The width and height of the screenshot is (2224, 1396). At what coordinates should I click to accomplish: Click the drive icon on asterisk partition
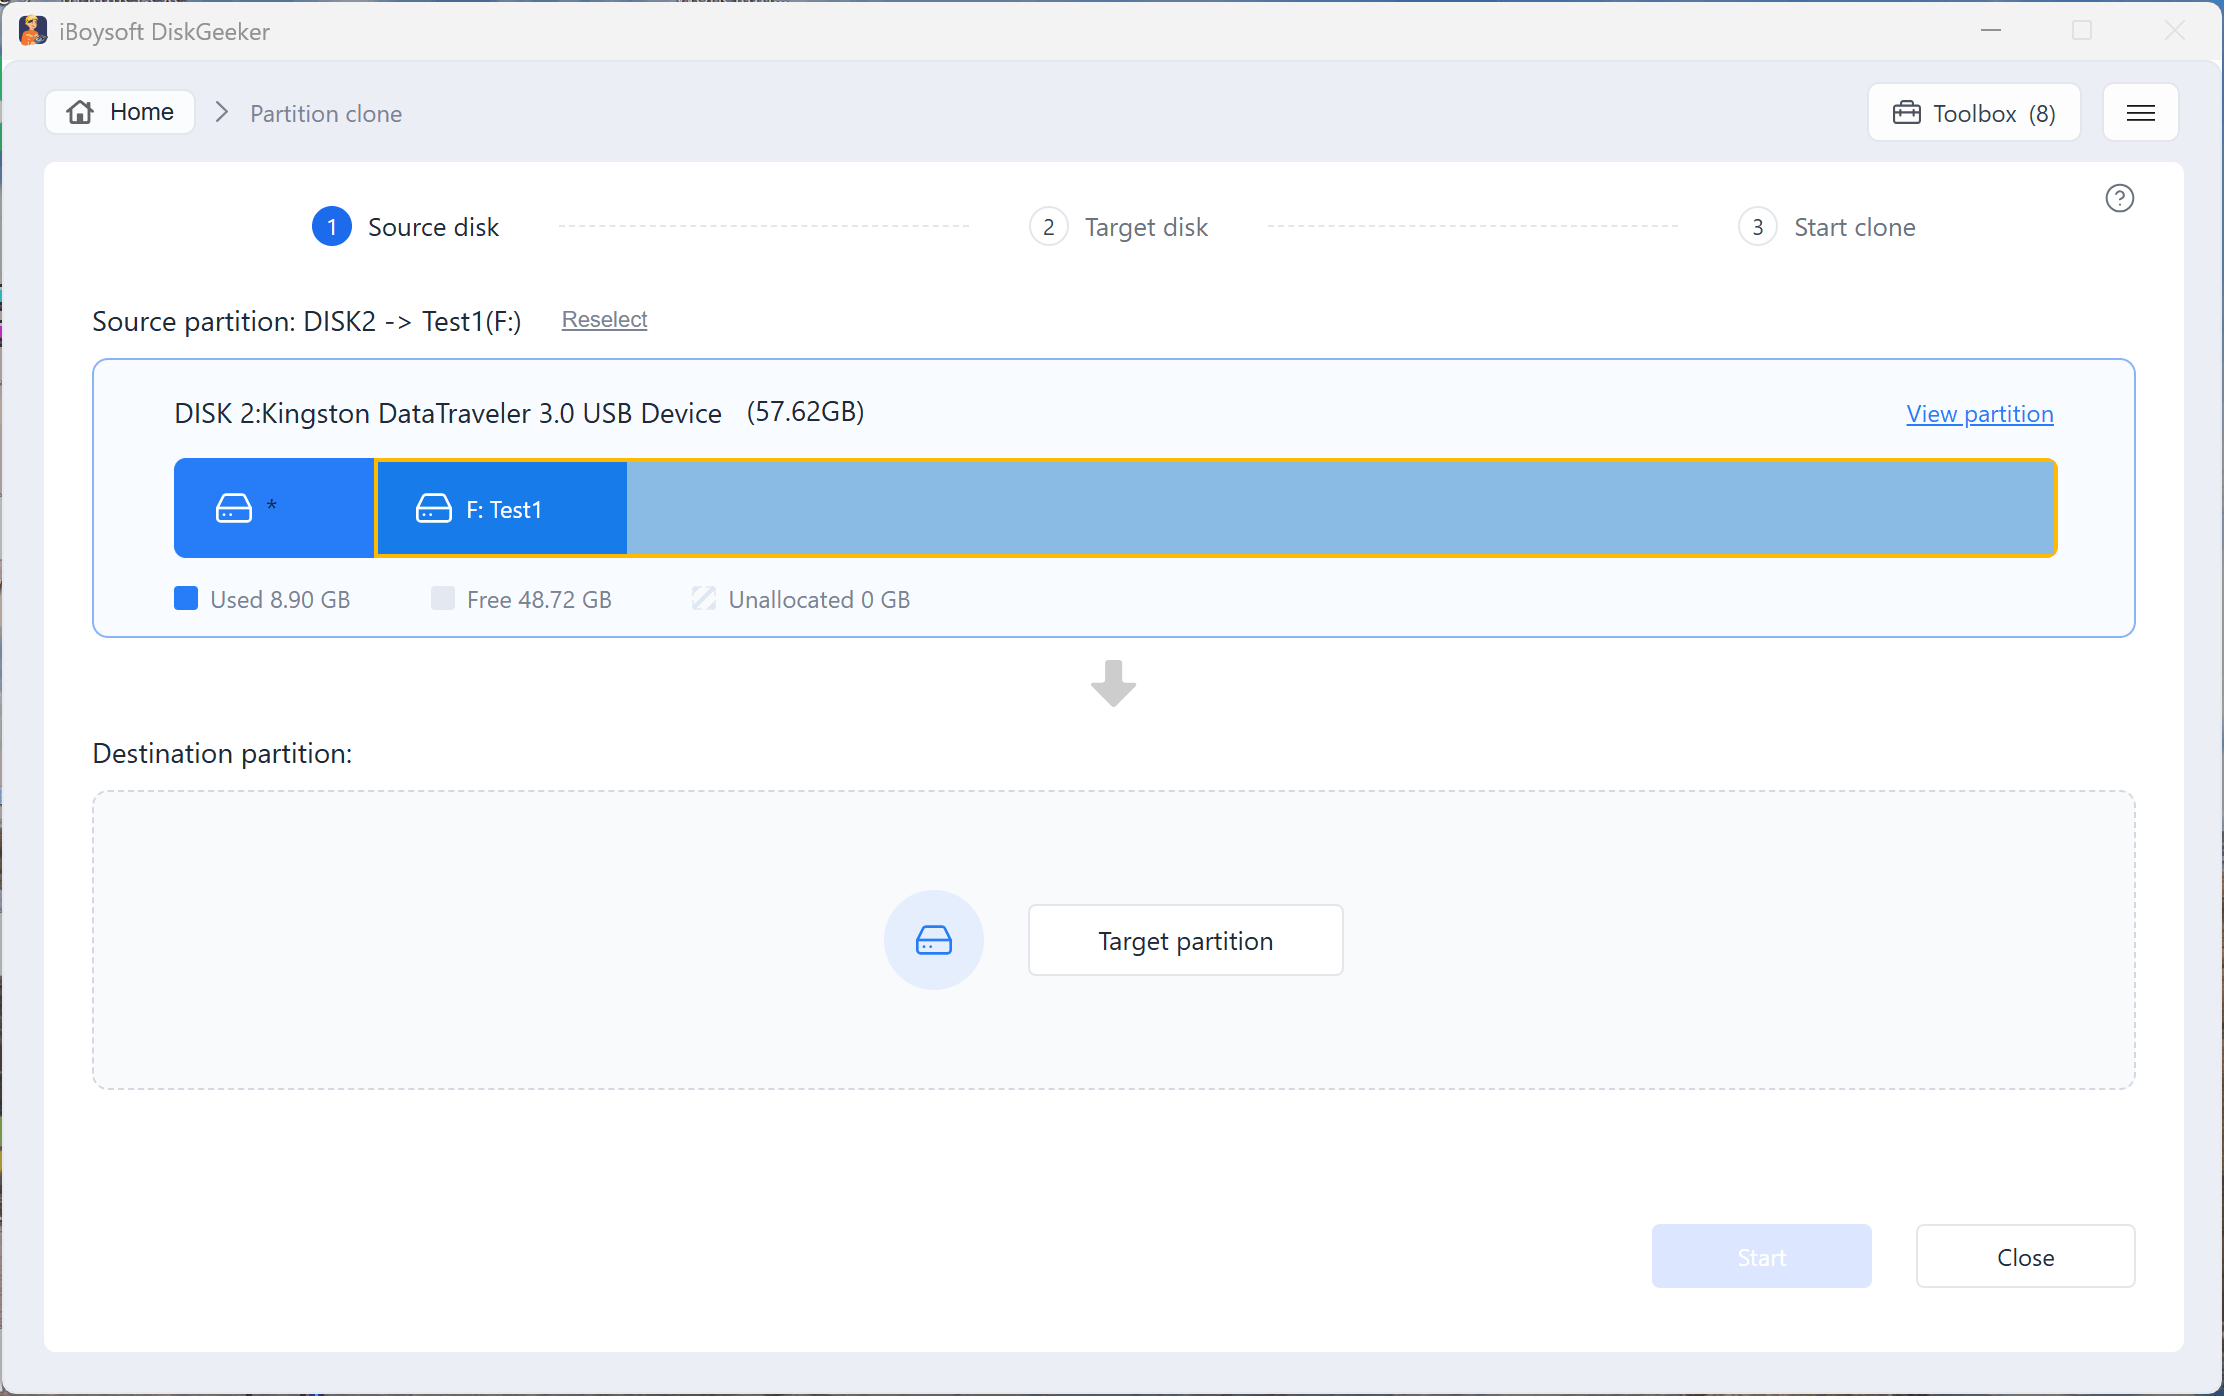(x=234, y=508)
